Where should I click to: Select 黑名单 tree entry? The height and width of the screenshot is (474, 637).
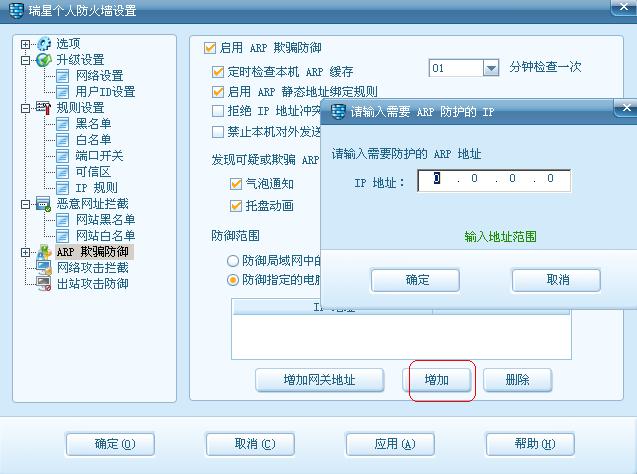coord(93,124)
